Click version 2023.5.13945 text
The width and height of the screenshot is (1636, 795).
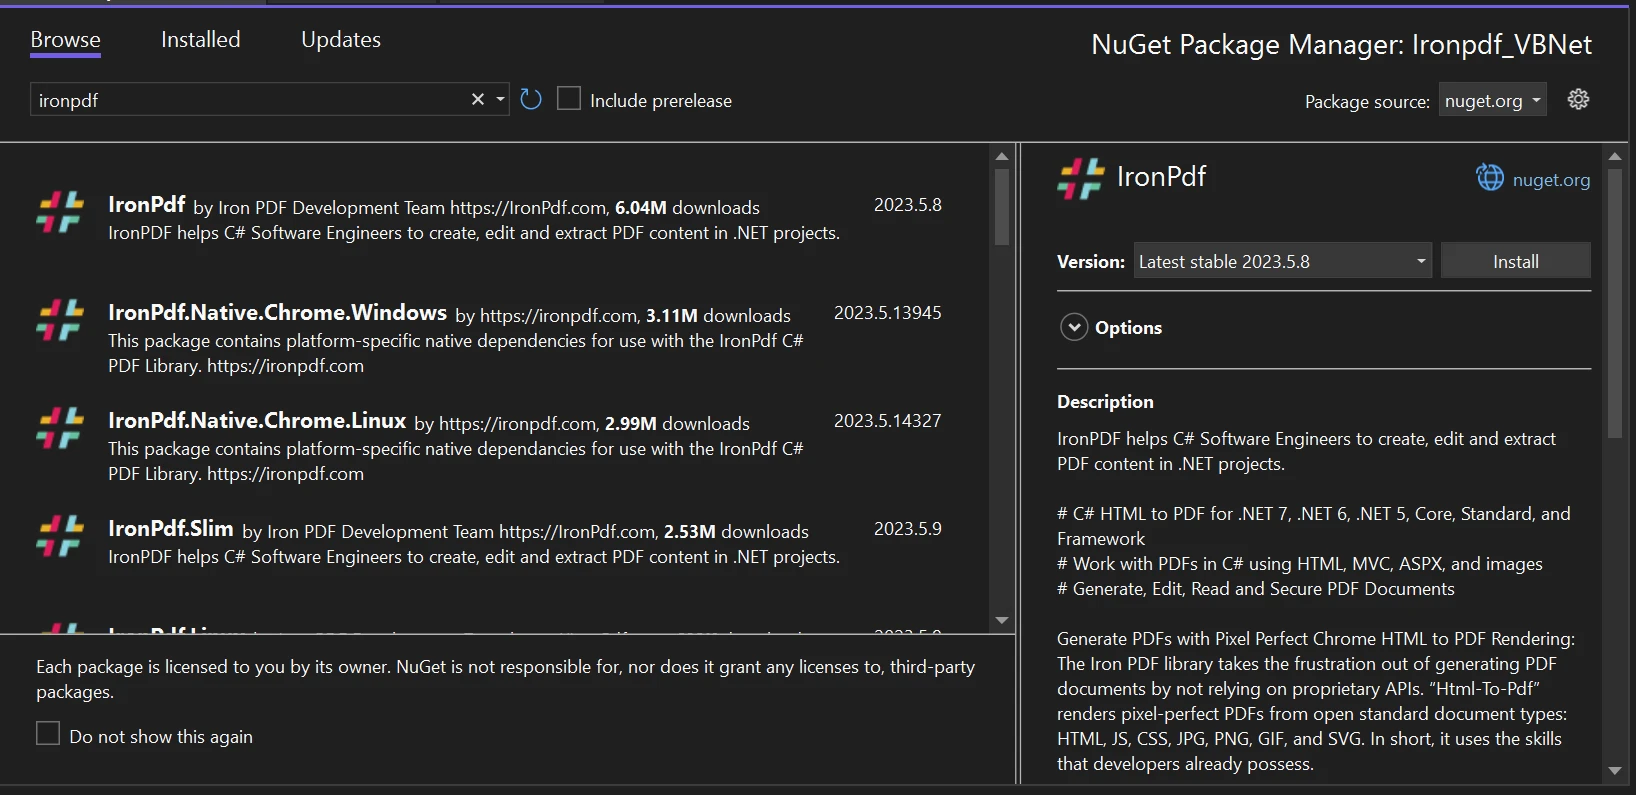click(887, 312)
